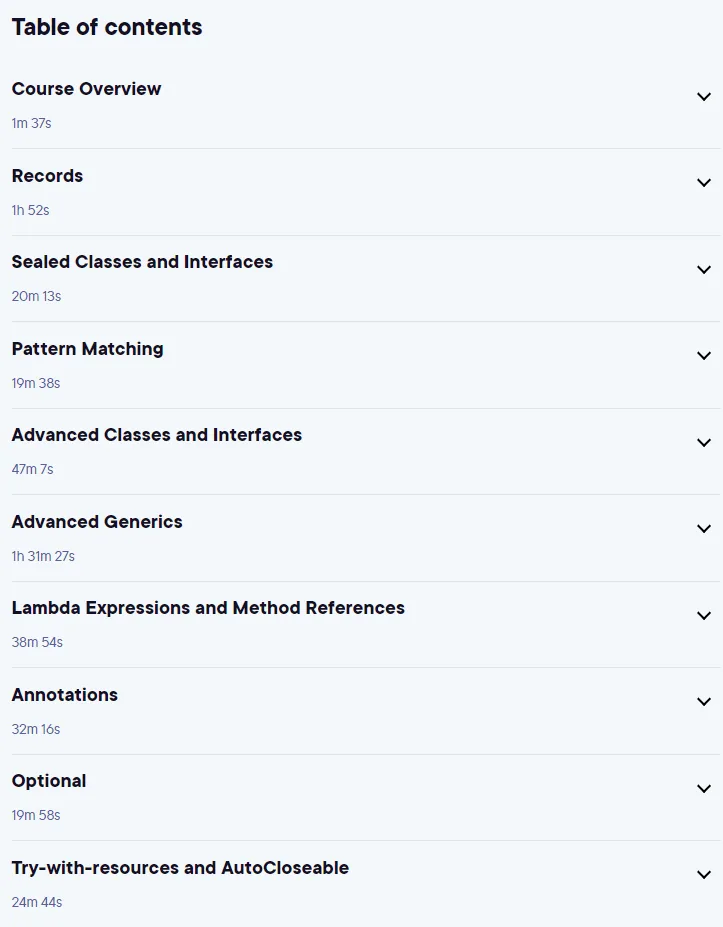The height and width of the screenshot is (927, 723).
Task: Select the Annotations module heading
Action: coord(65,695)
